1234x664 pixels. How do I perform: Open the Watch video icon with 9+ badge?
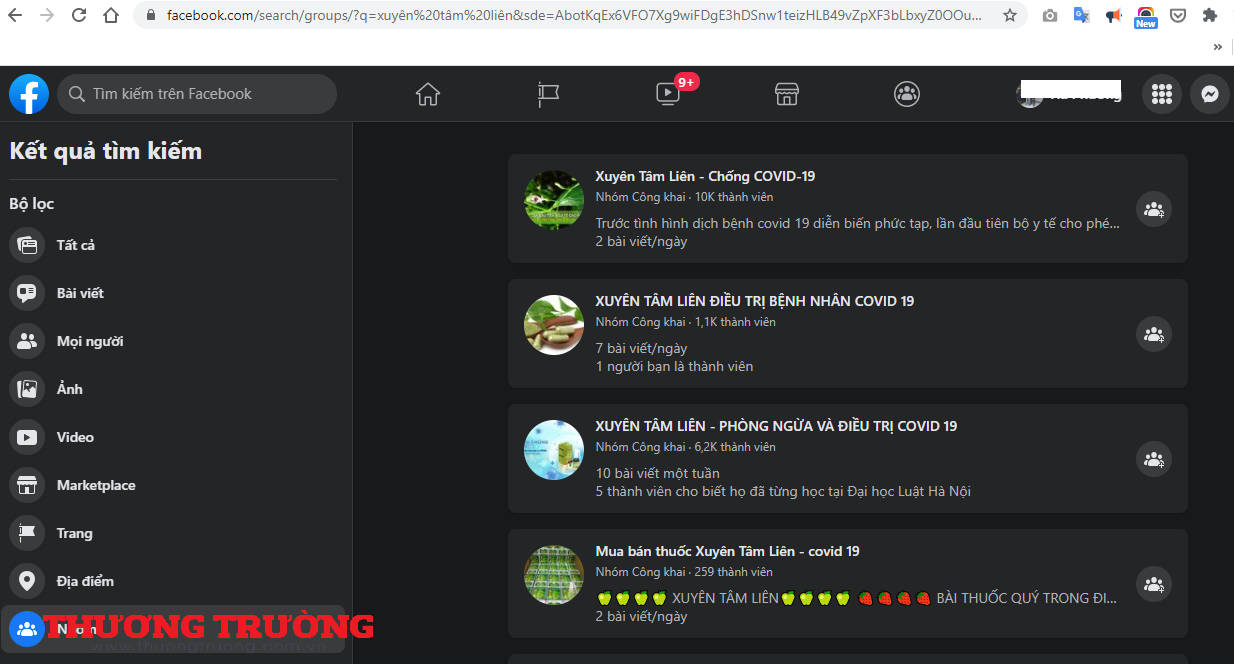668,94
